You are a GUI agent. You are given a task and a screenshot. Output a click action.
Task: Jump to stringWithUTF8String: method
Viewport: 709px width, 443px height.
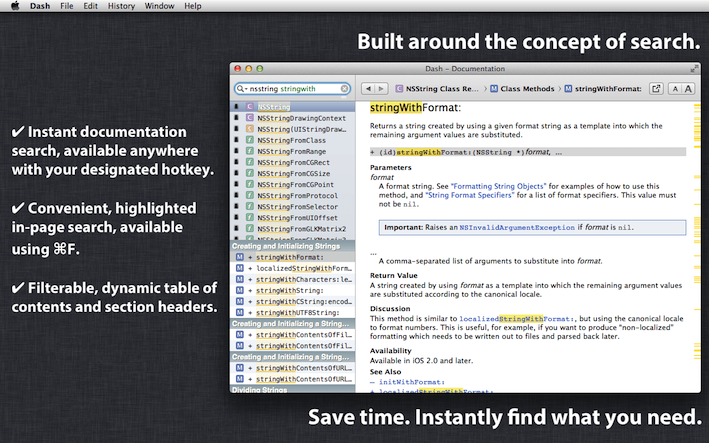coord(293,312)
